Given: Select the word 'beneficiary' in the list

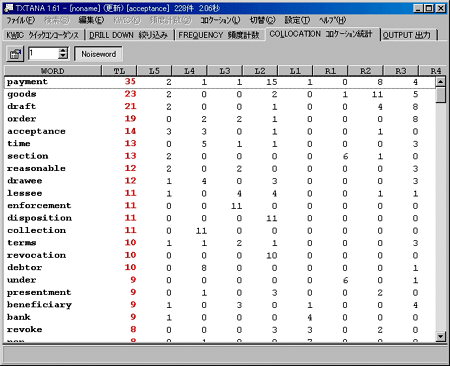Looking at the screenshot, I should pyautogui.click(x=39, y=305).
